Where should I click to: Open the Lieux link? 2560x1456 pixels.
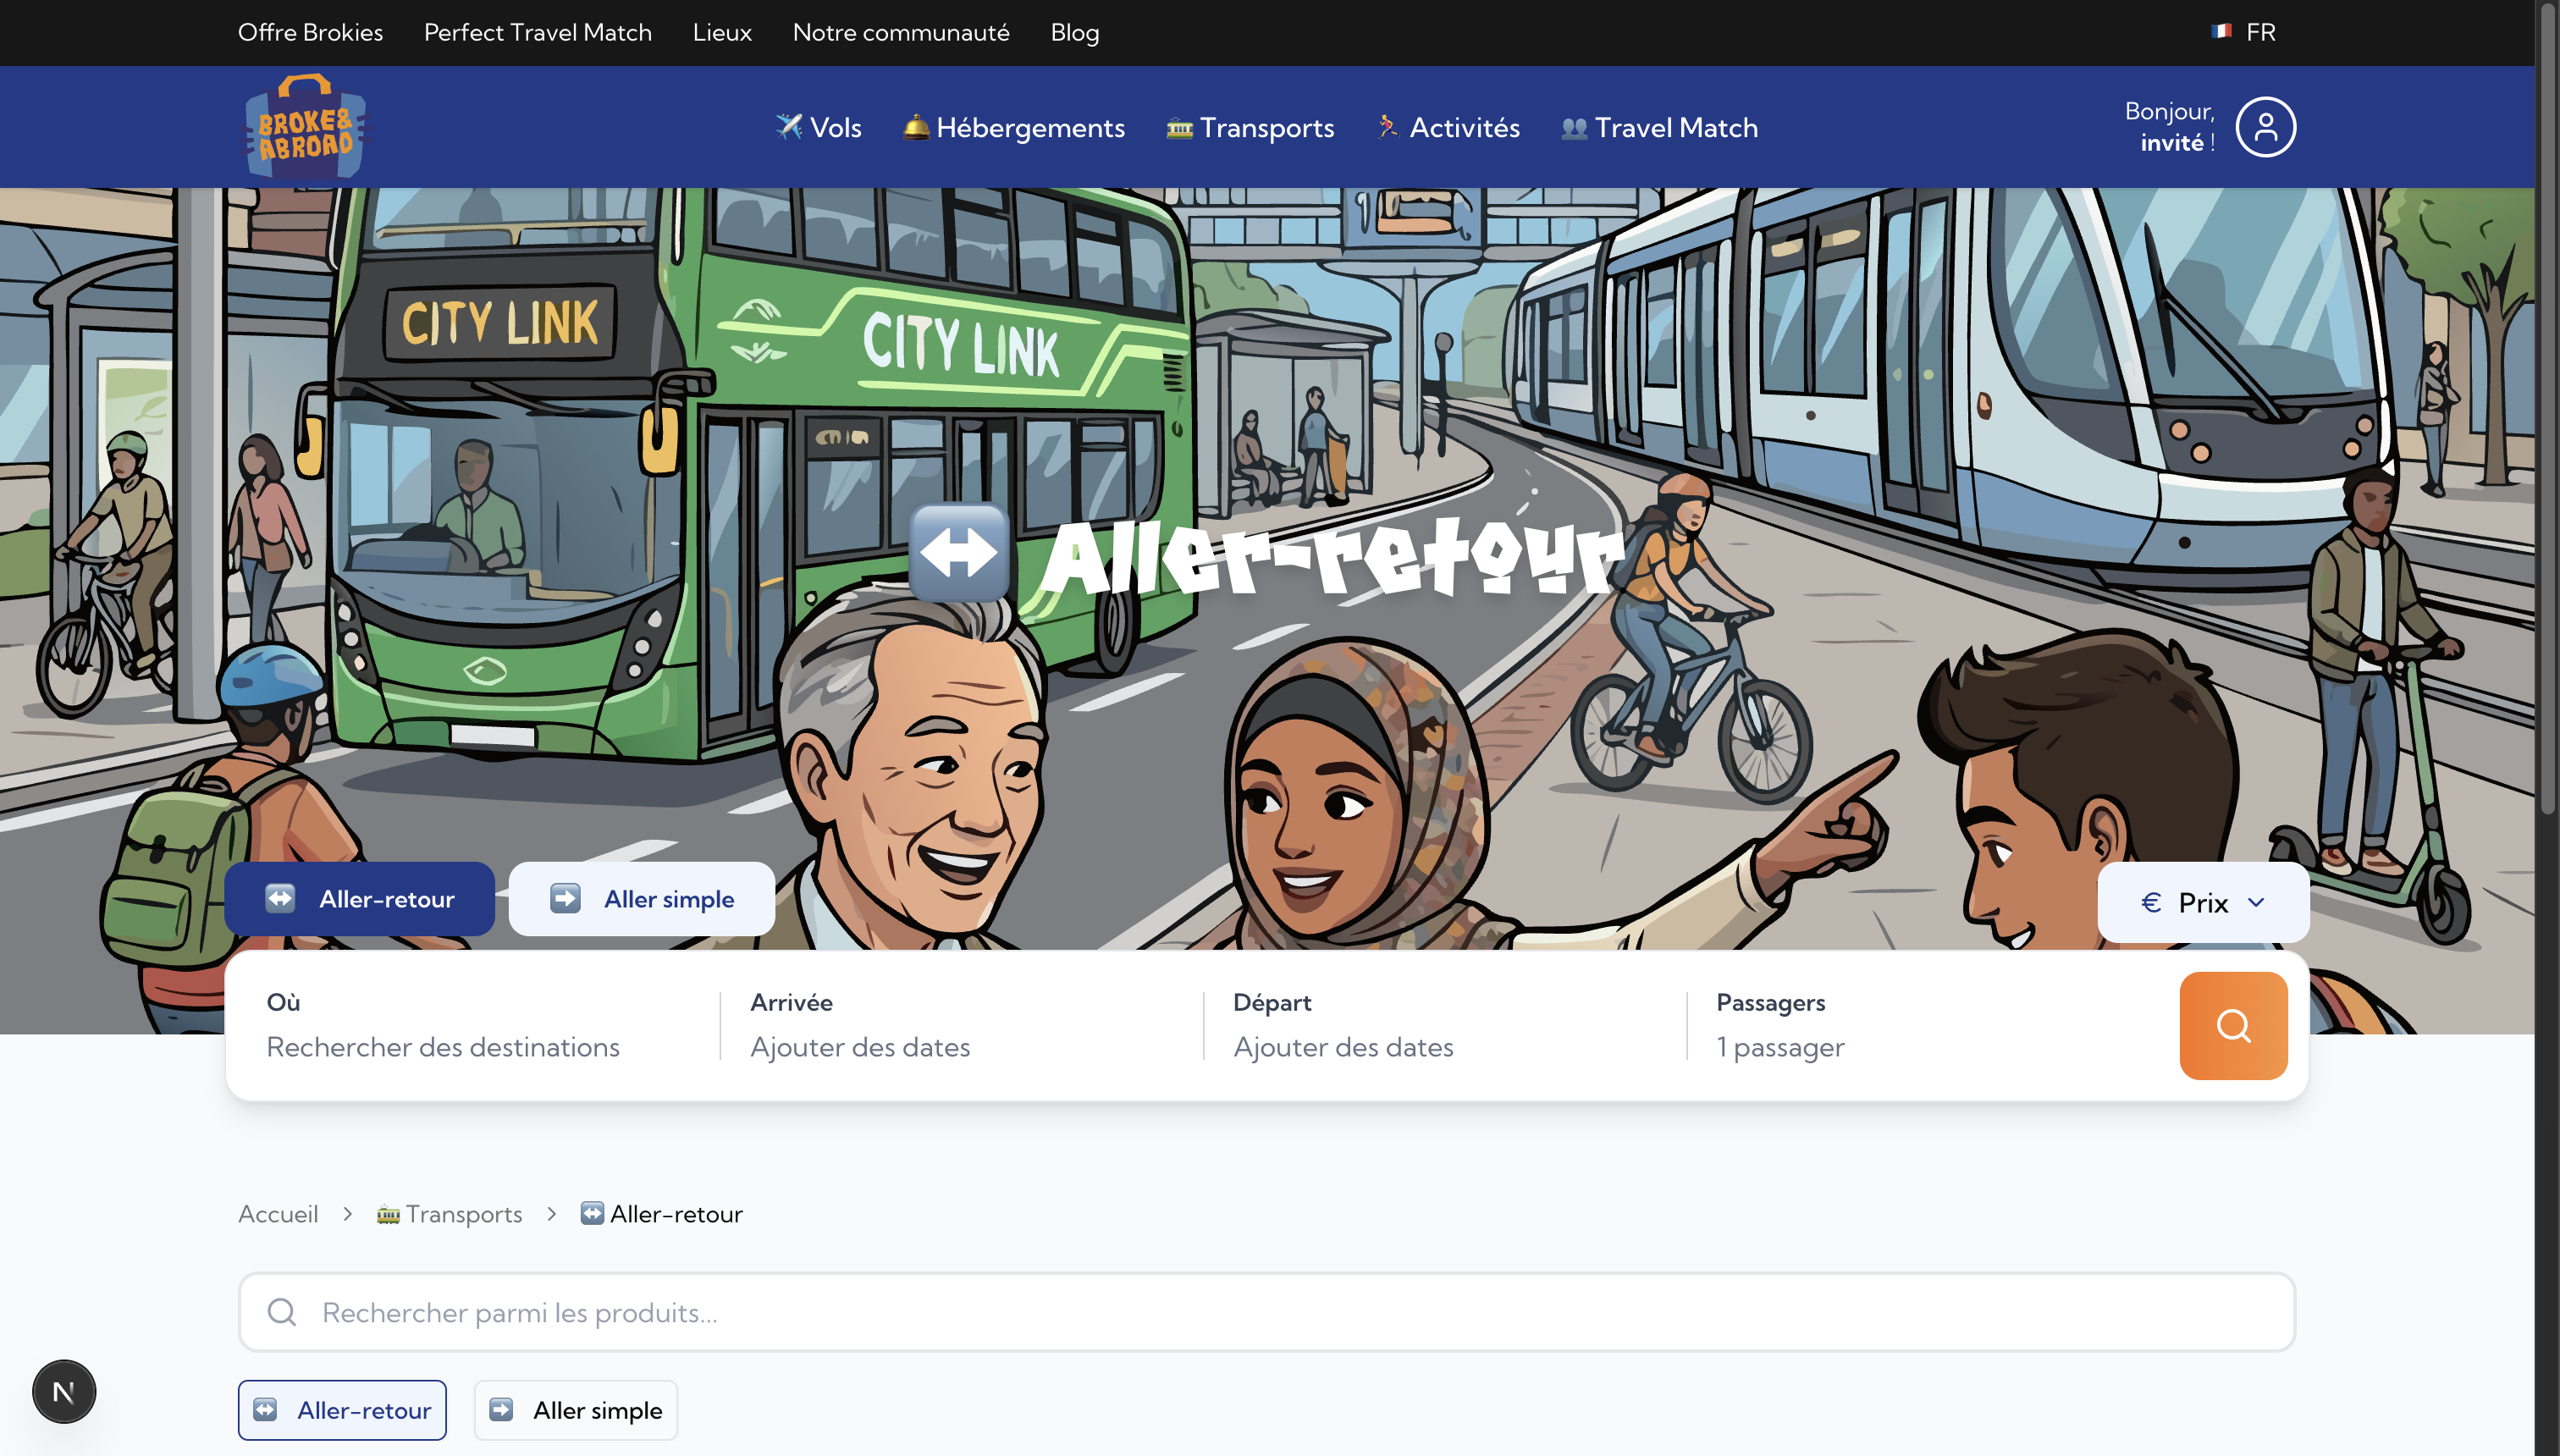(x=722, y=32)
